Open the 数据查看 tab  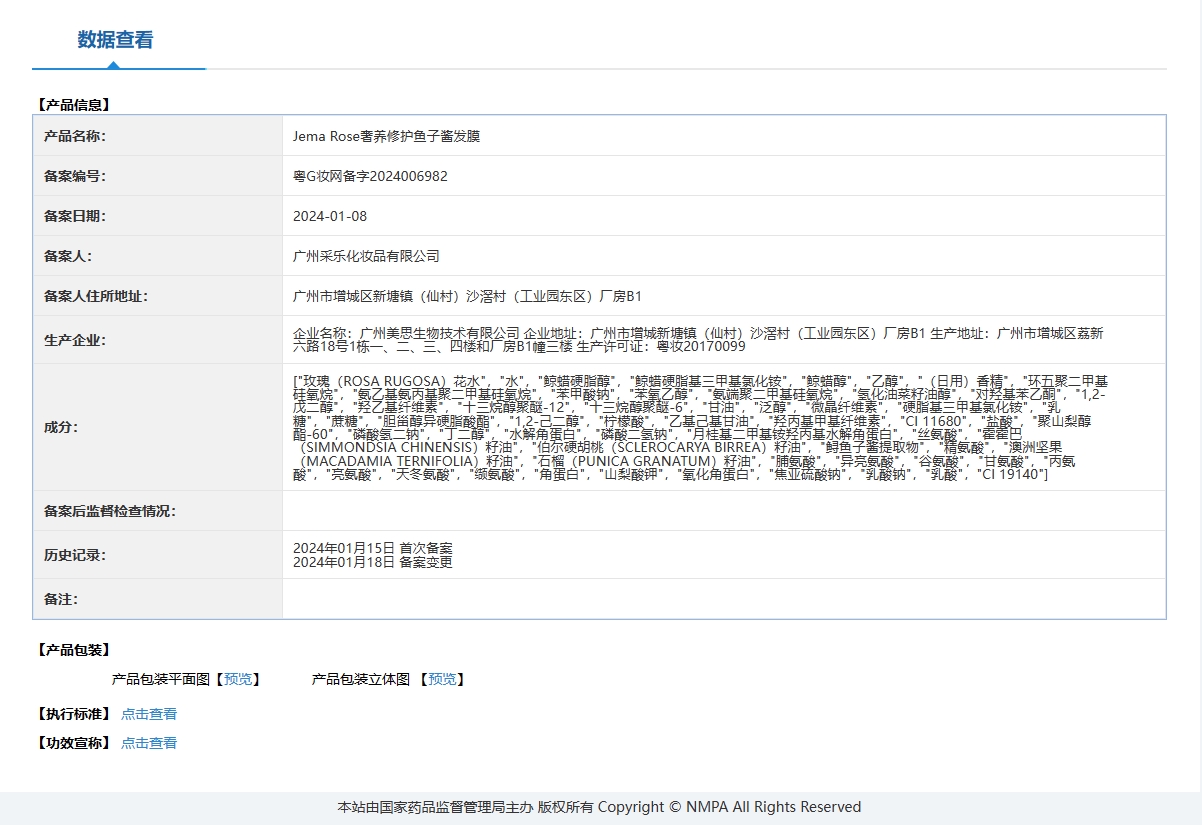coord(116,40)
